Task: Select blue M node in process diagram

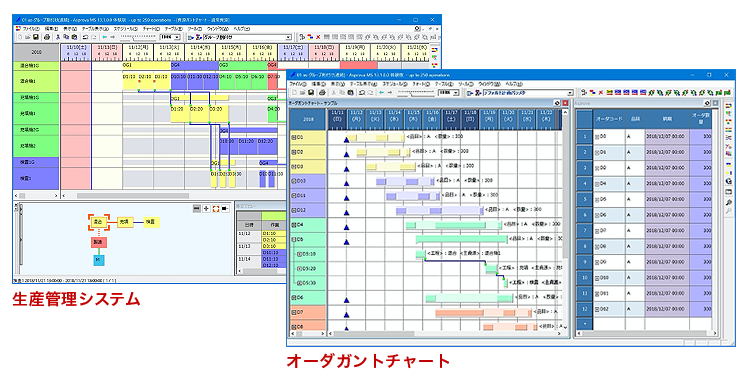Action: (x=99, y=260)
